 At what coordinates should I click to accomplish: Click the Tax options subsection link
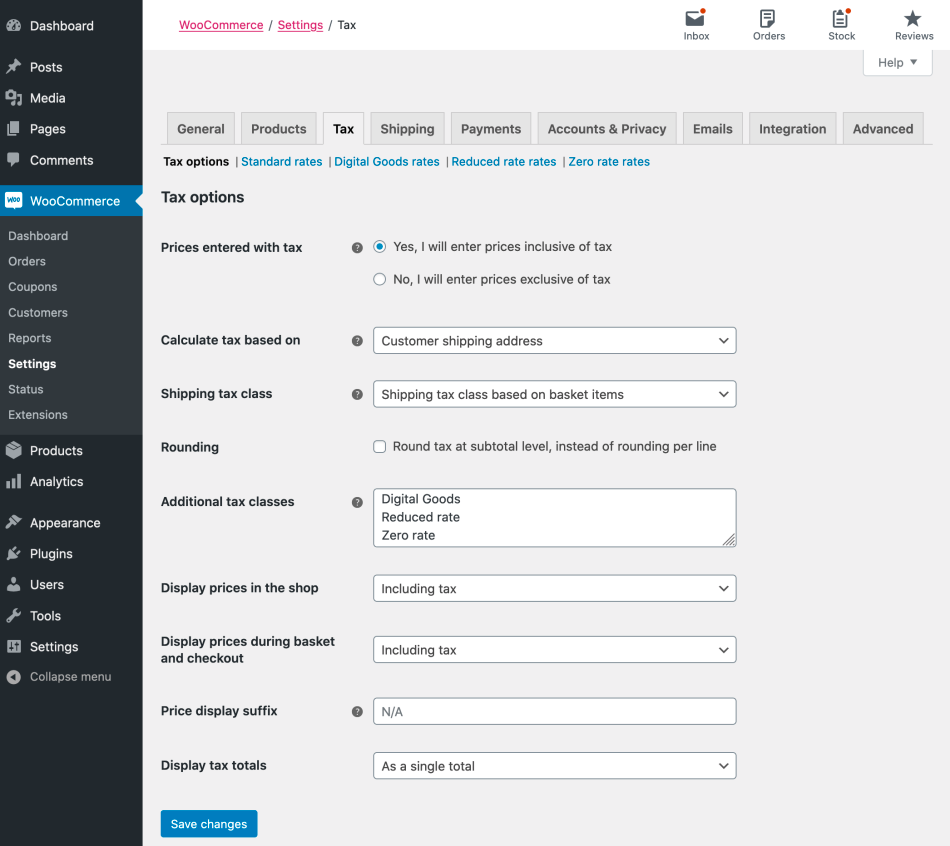click(x=196, y=162)
